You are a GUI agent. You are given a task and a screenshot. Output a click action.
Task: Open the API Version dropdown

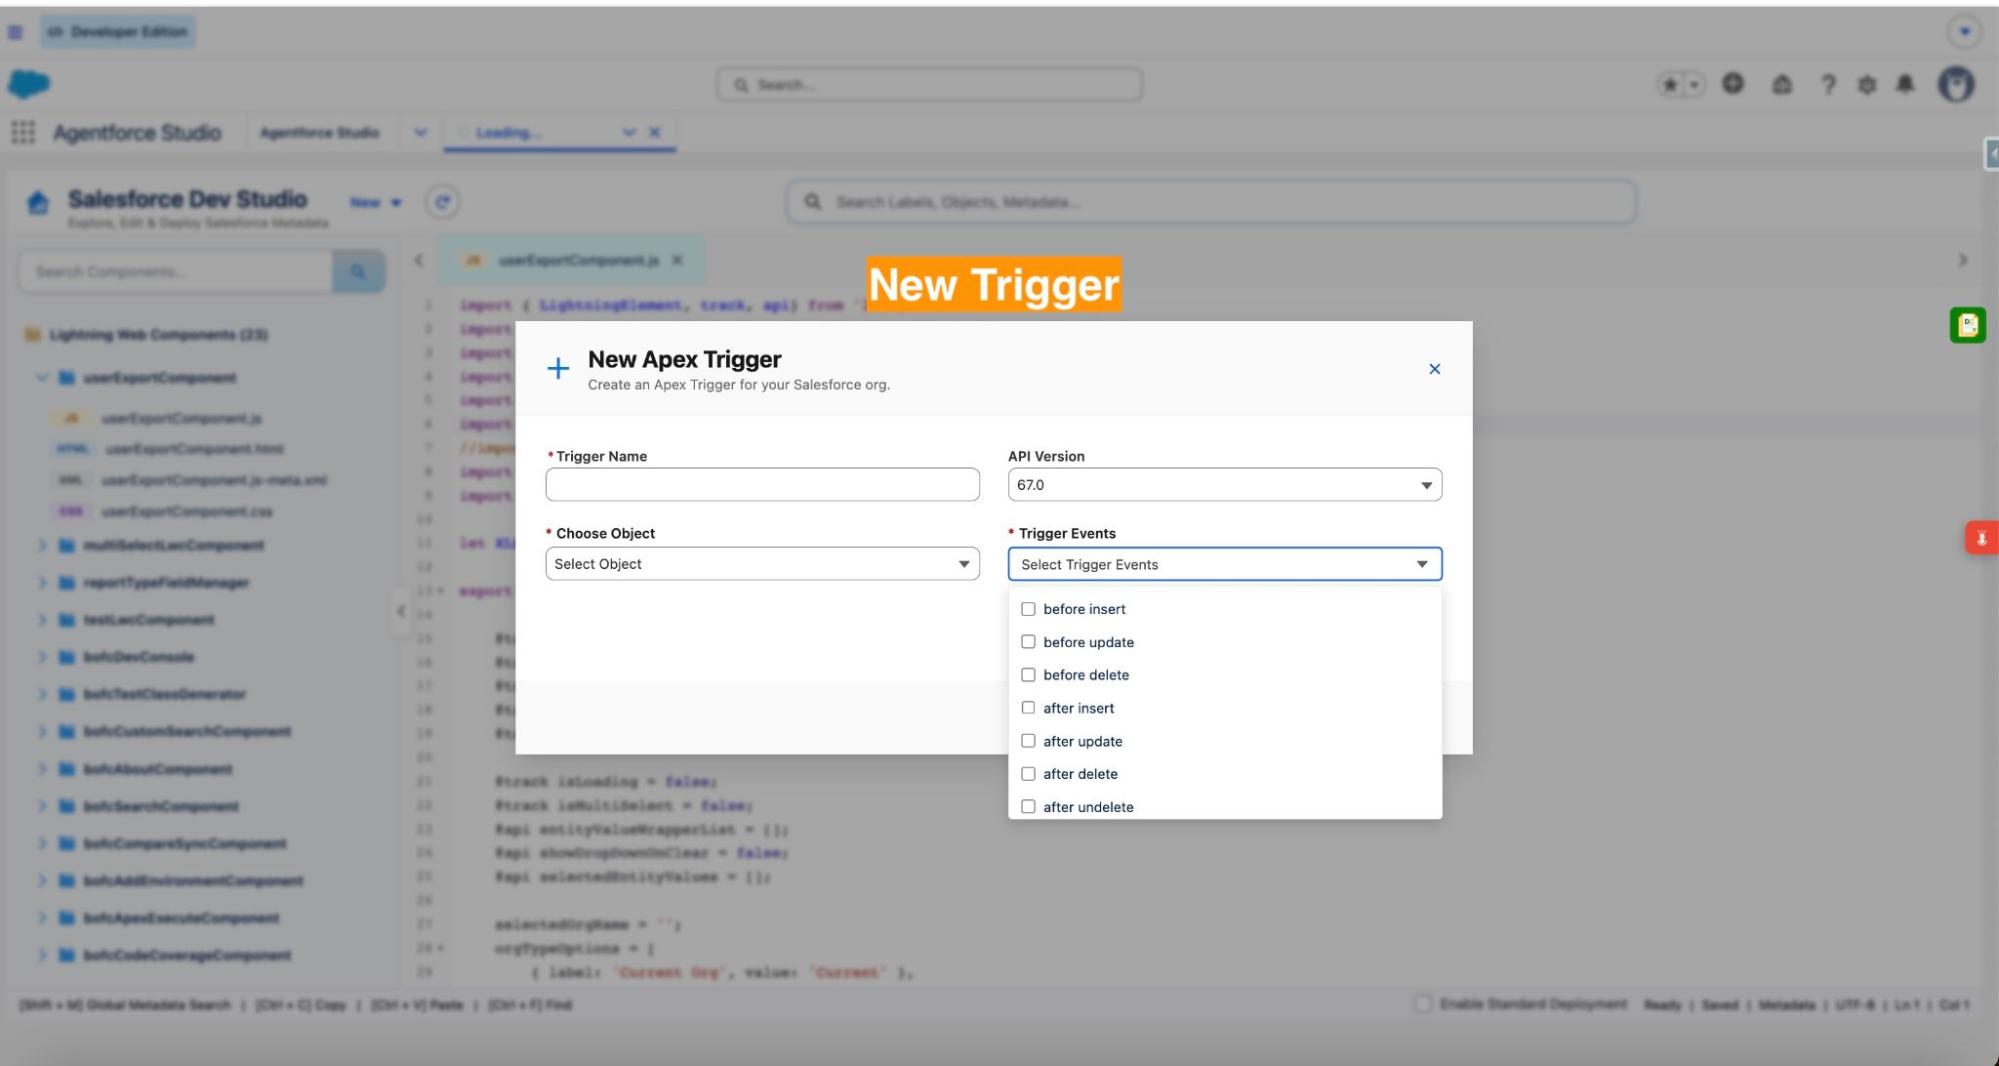(x=1225, y=485)
